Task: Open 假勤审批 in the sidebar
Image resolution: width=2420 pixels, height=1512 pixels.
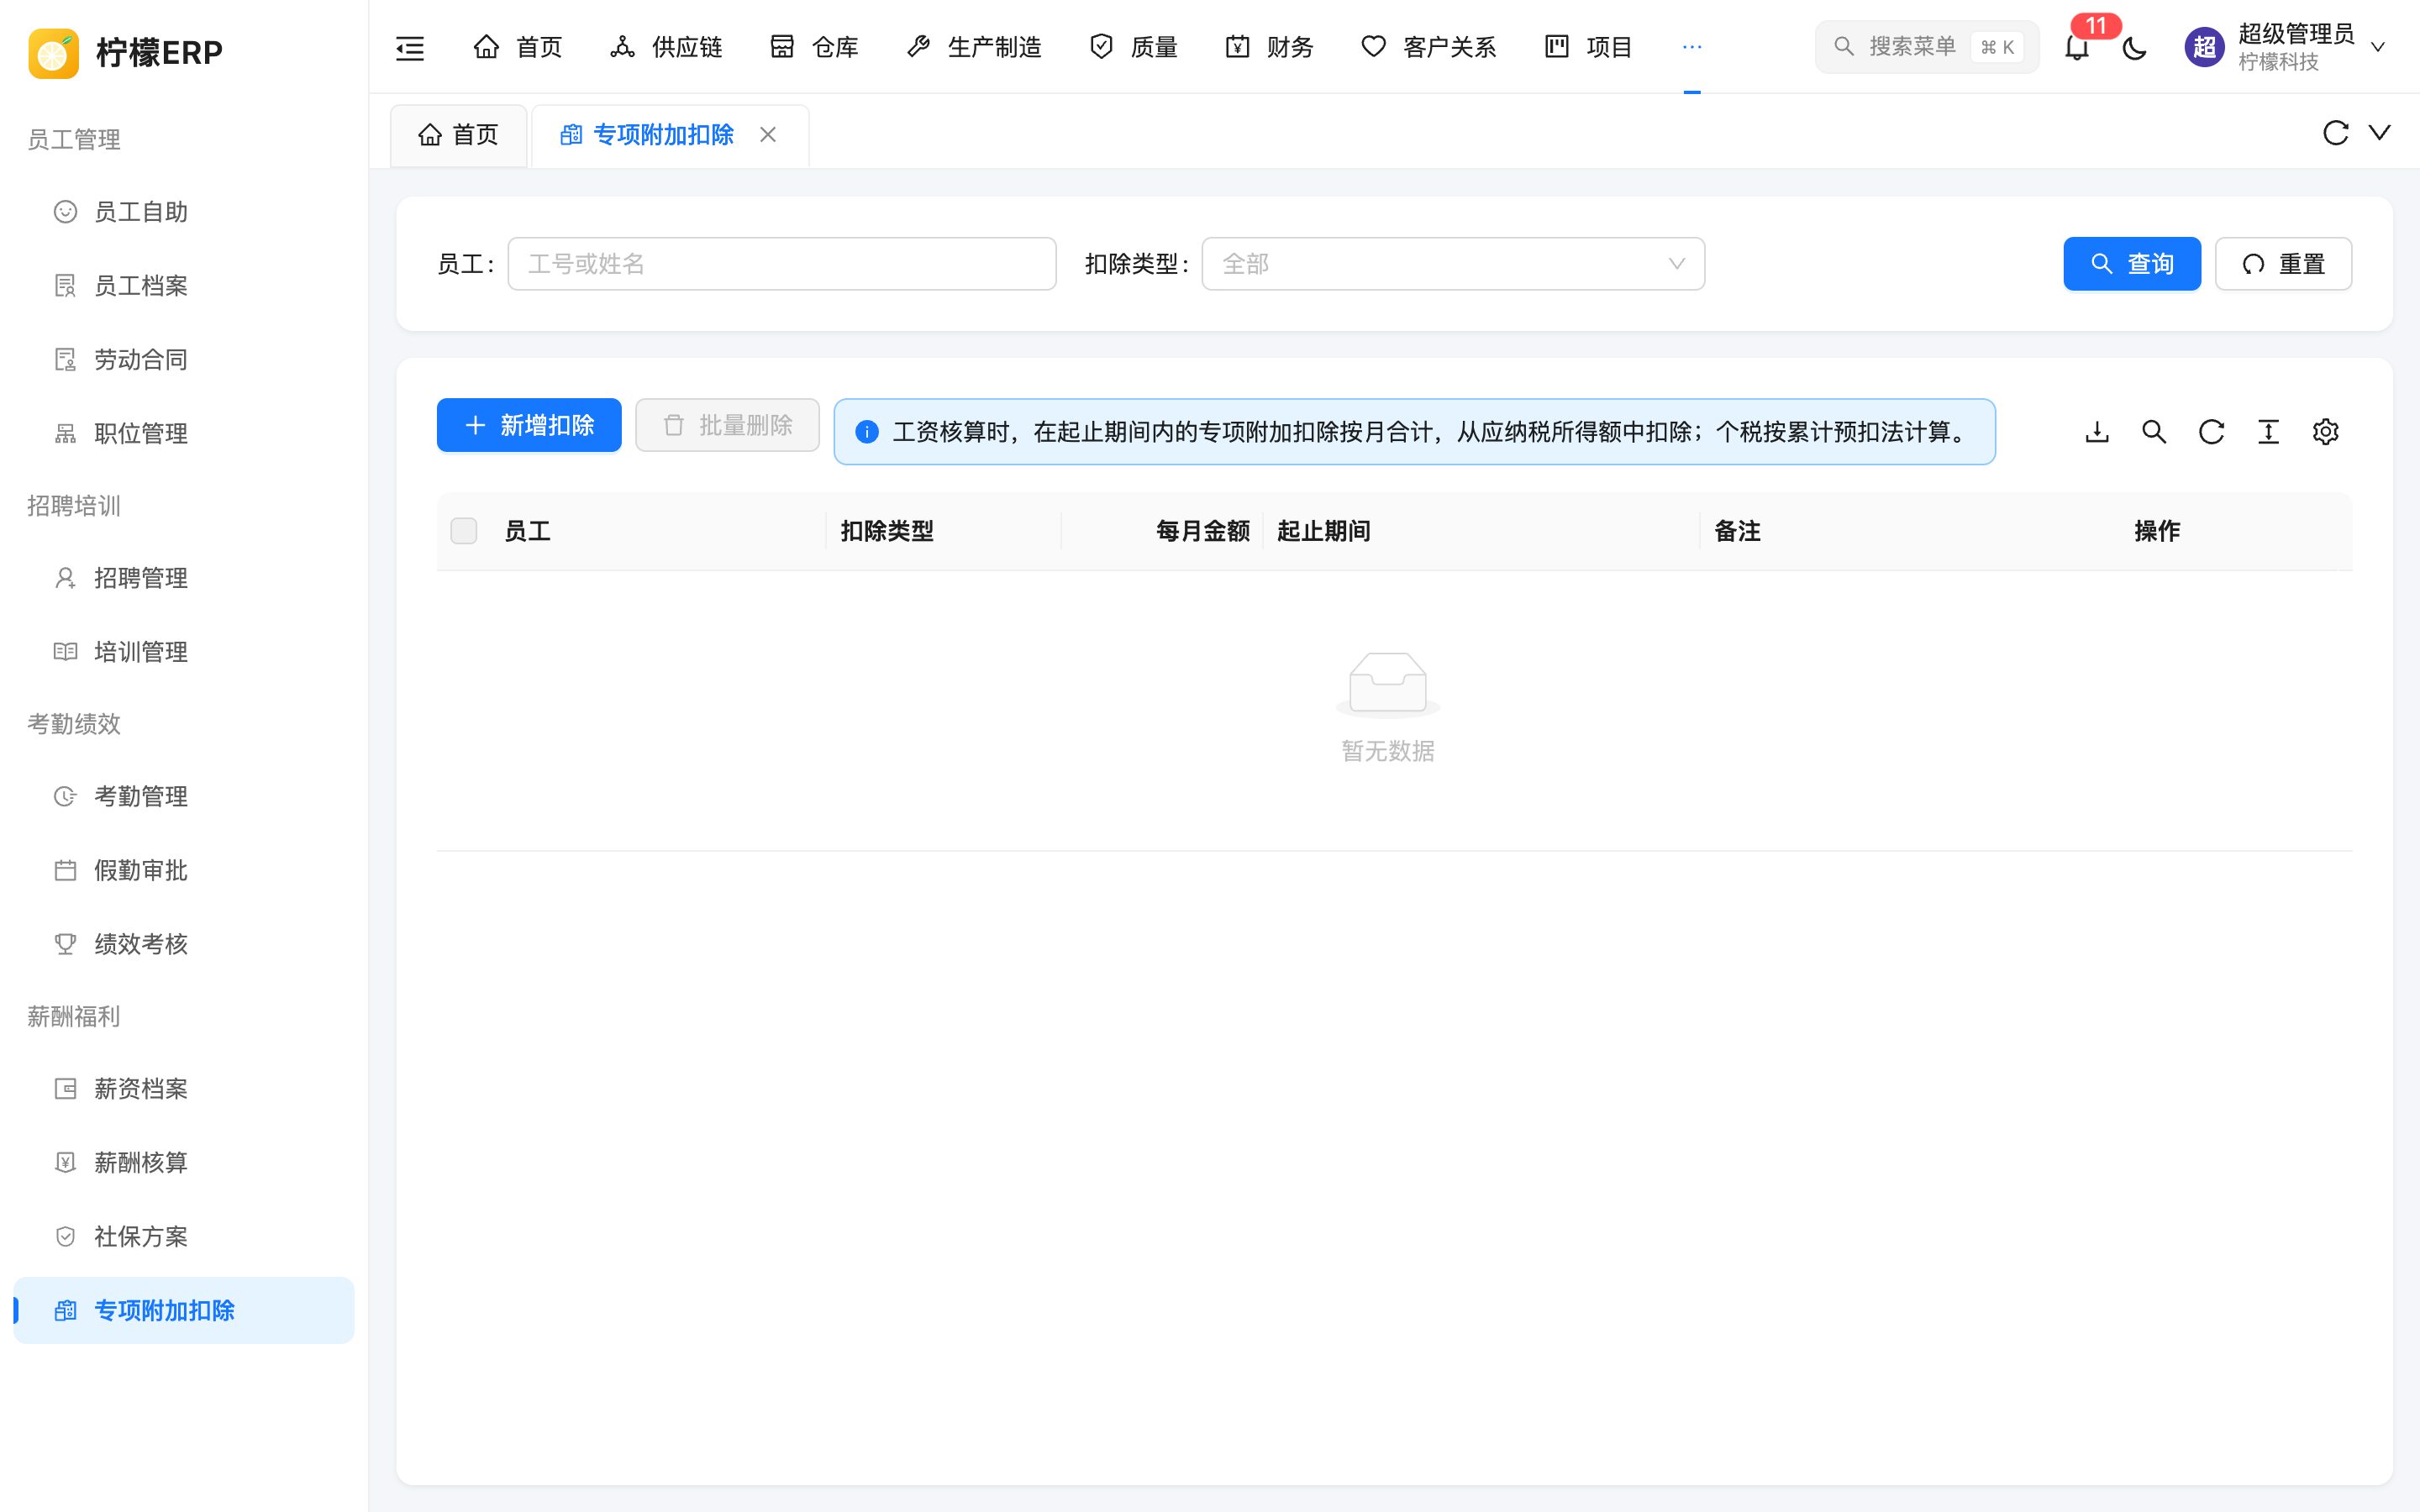Action: pos(184,870)
